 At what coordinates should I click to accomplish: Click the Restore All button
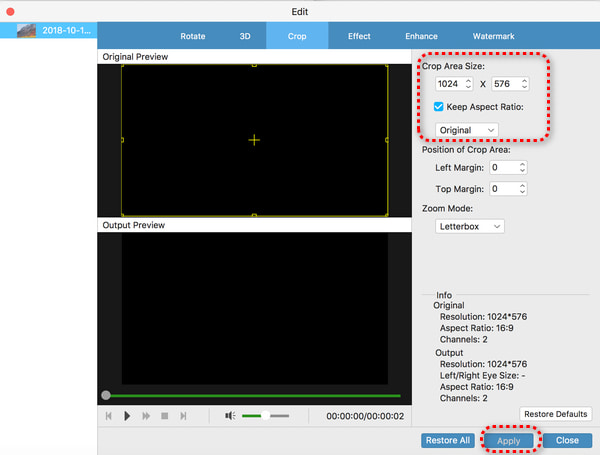click(448, 440)
